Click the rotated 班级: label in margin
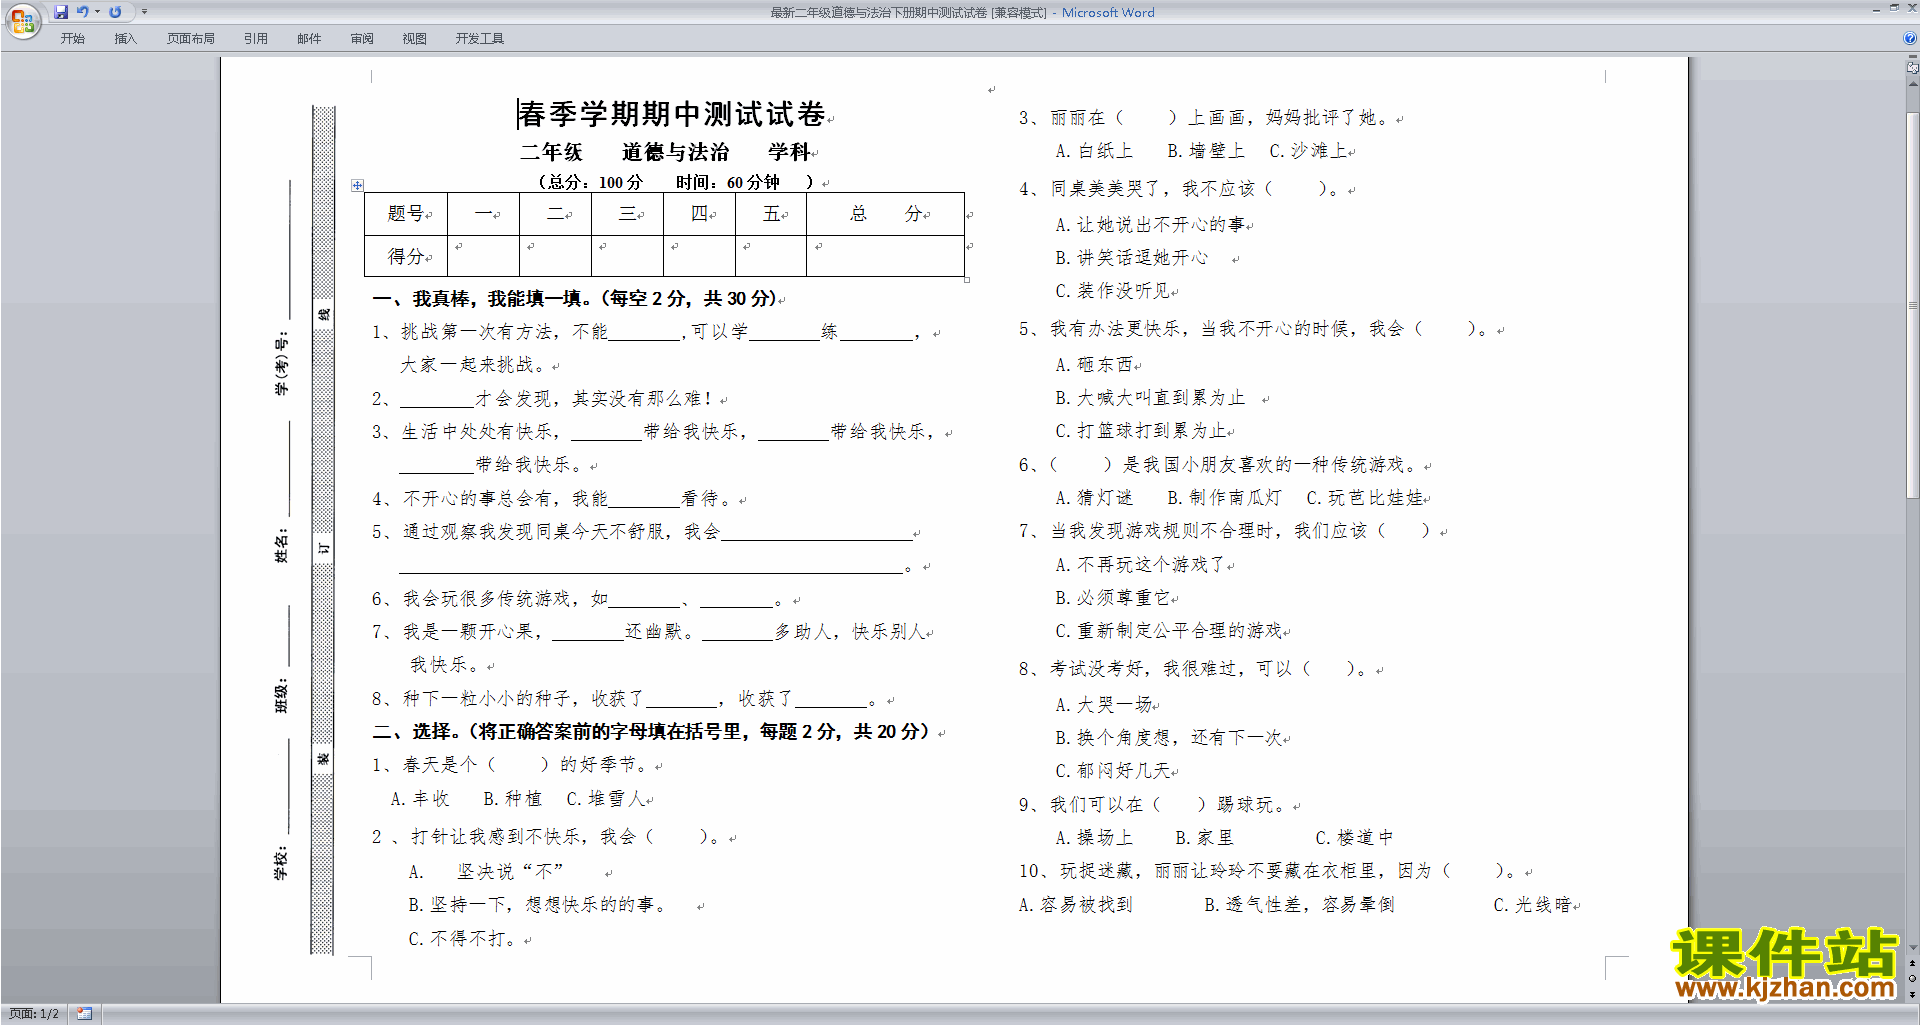 pos(281,696)
